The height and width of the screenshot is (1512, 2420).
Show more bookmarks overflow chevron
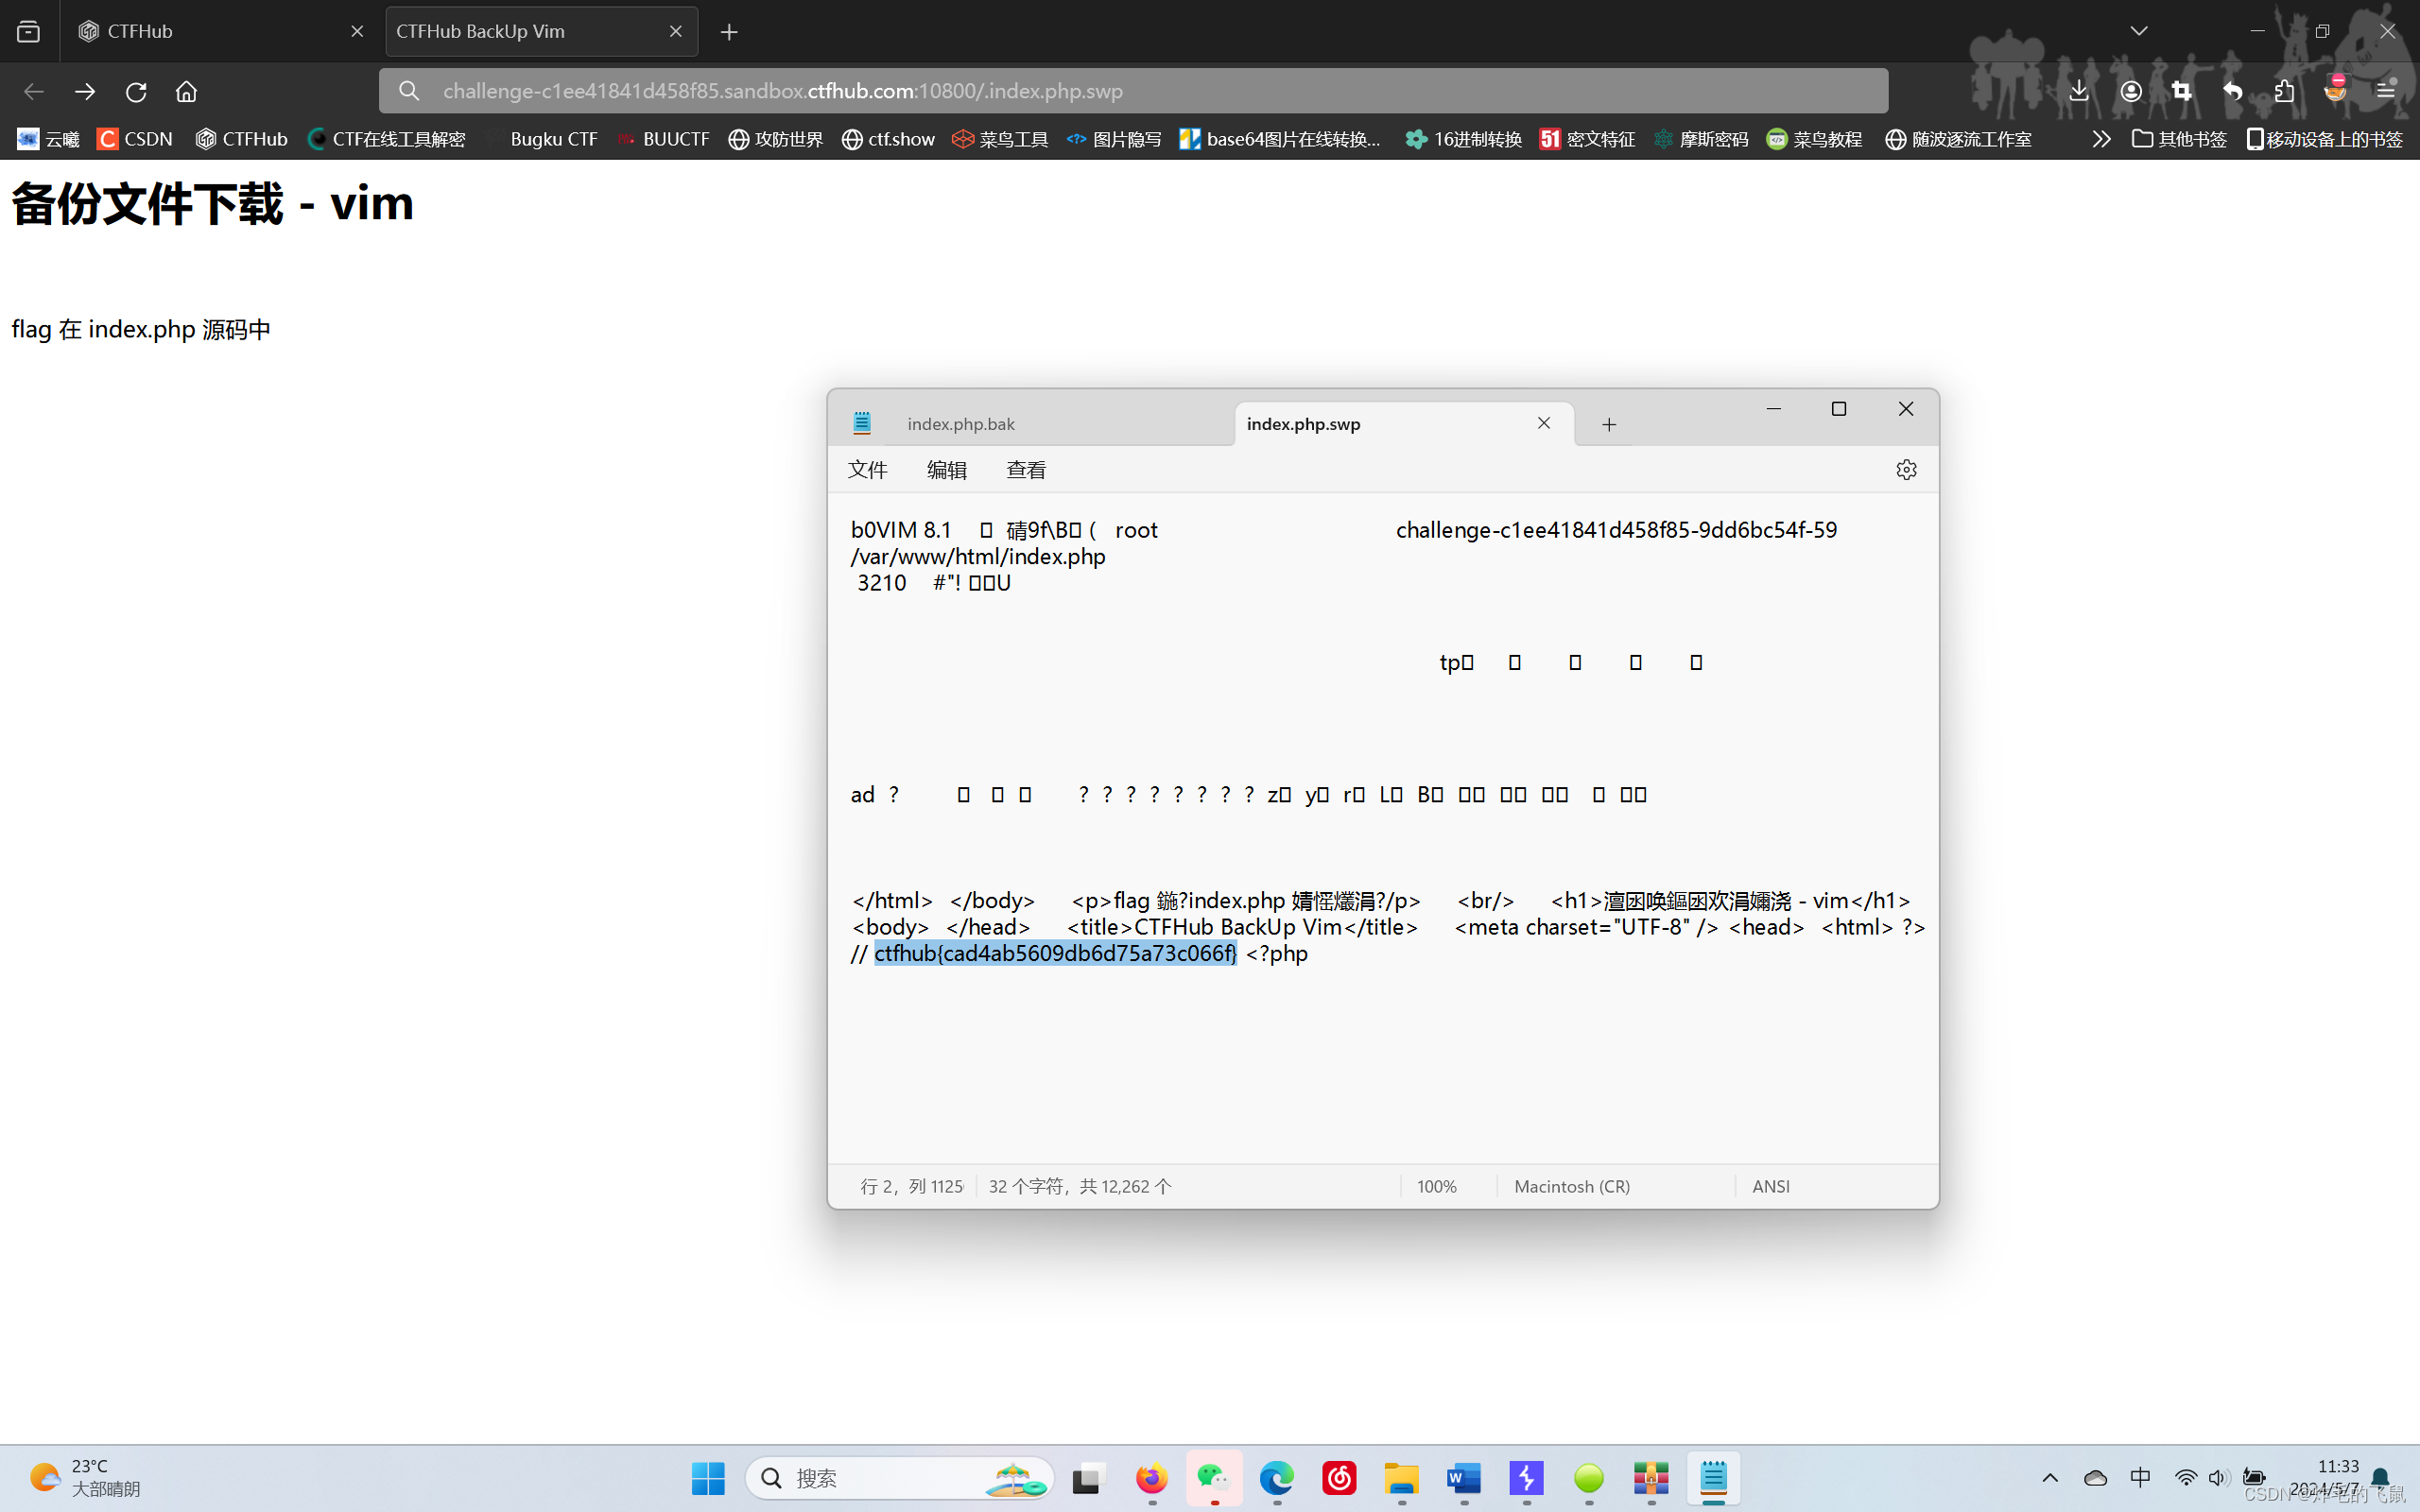coord(2101,139)
